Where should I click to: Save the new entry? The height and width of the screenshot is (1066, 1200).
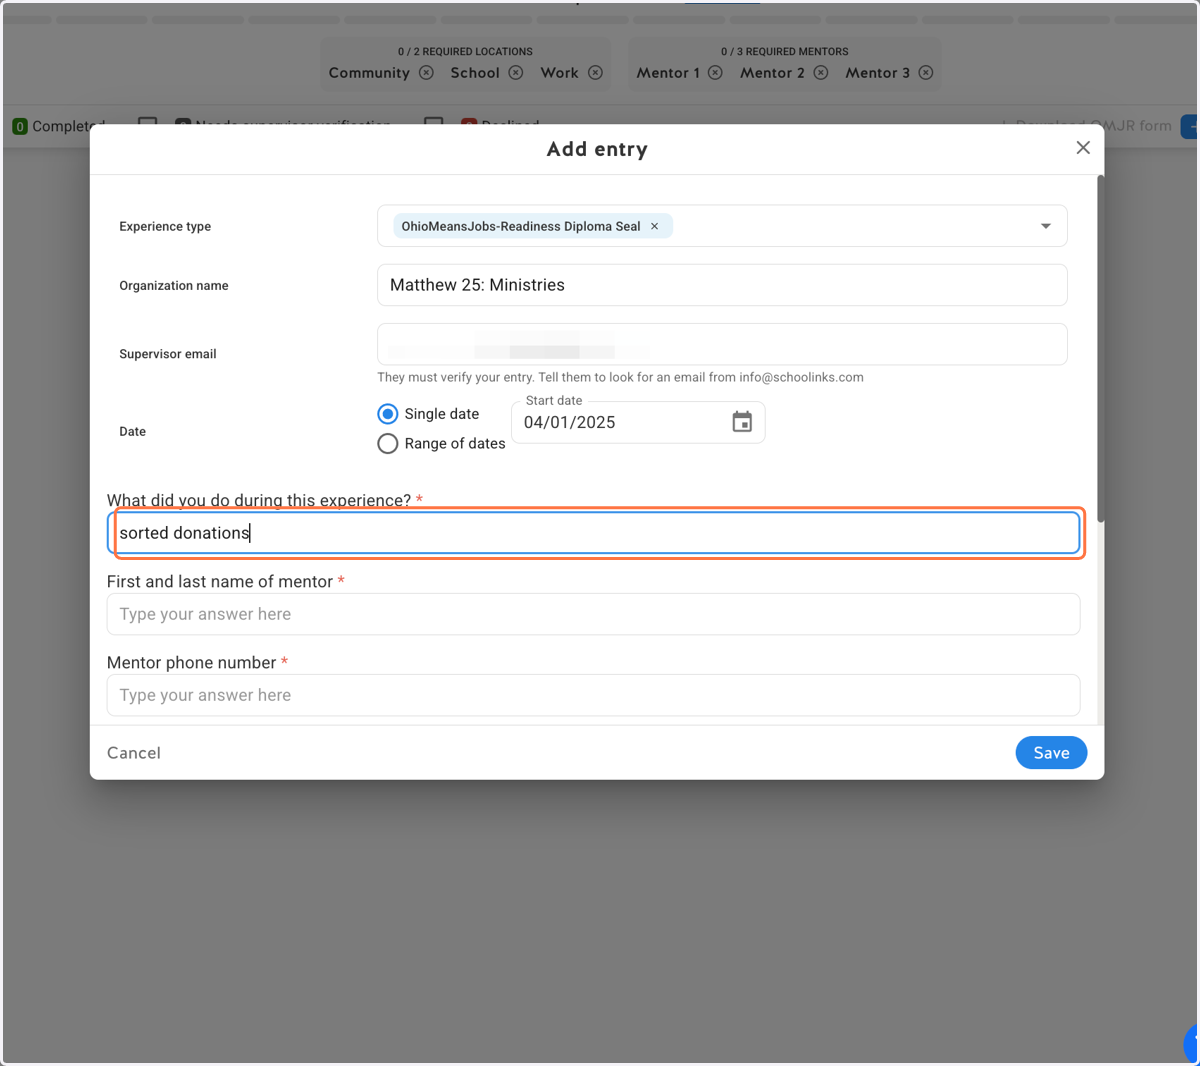tap(1051, 753)
